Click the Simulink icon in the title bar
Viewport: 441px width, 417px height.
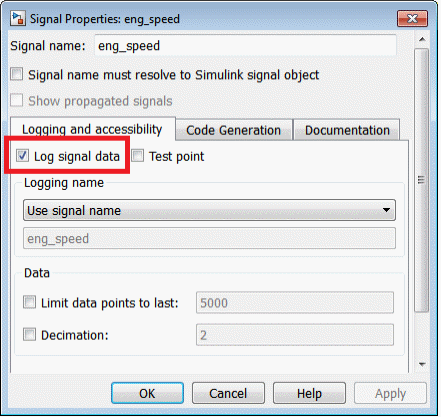point(17,19)
